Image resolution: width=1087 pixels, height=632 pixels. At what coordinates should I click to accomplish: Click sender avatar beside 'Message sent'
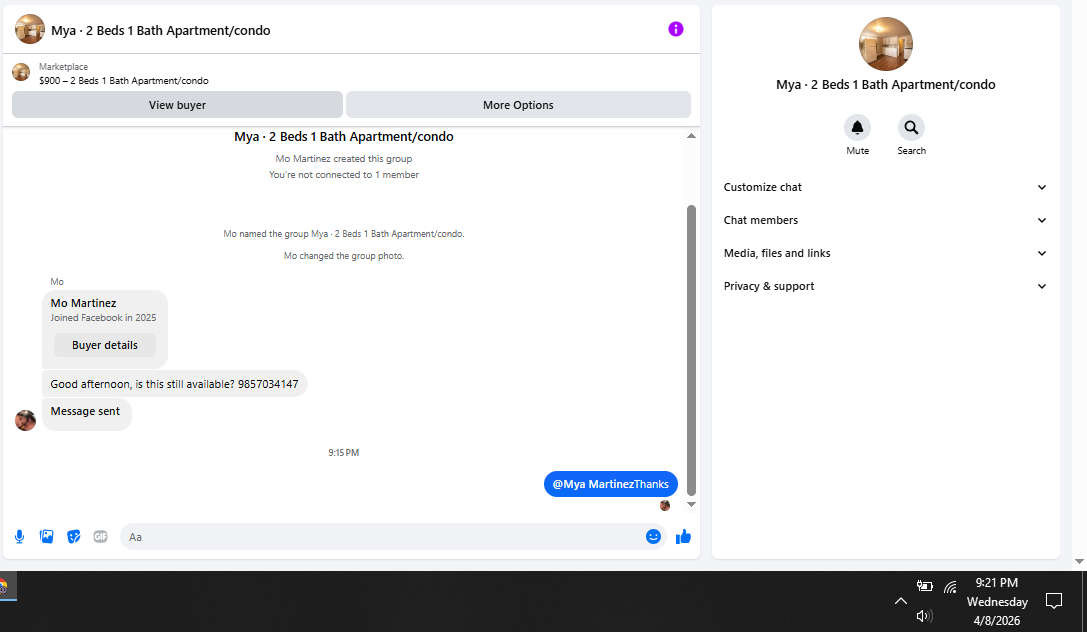[26, 420]
